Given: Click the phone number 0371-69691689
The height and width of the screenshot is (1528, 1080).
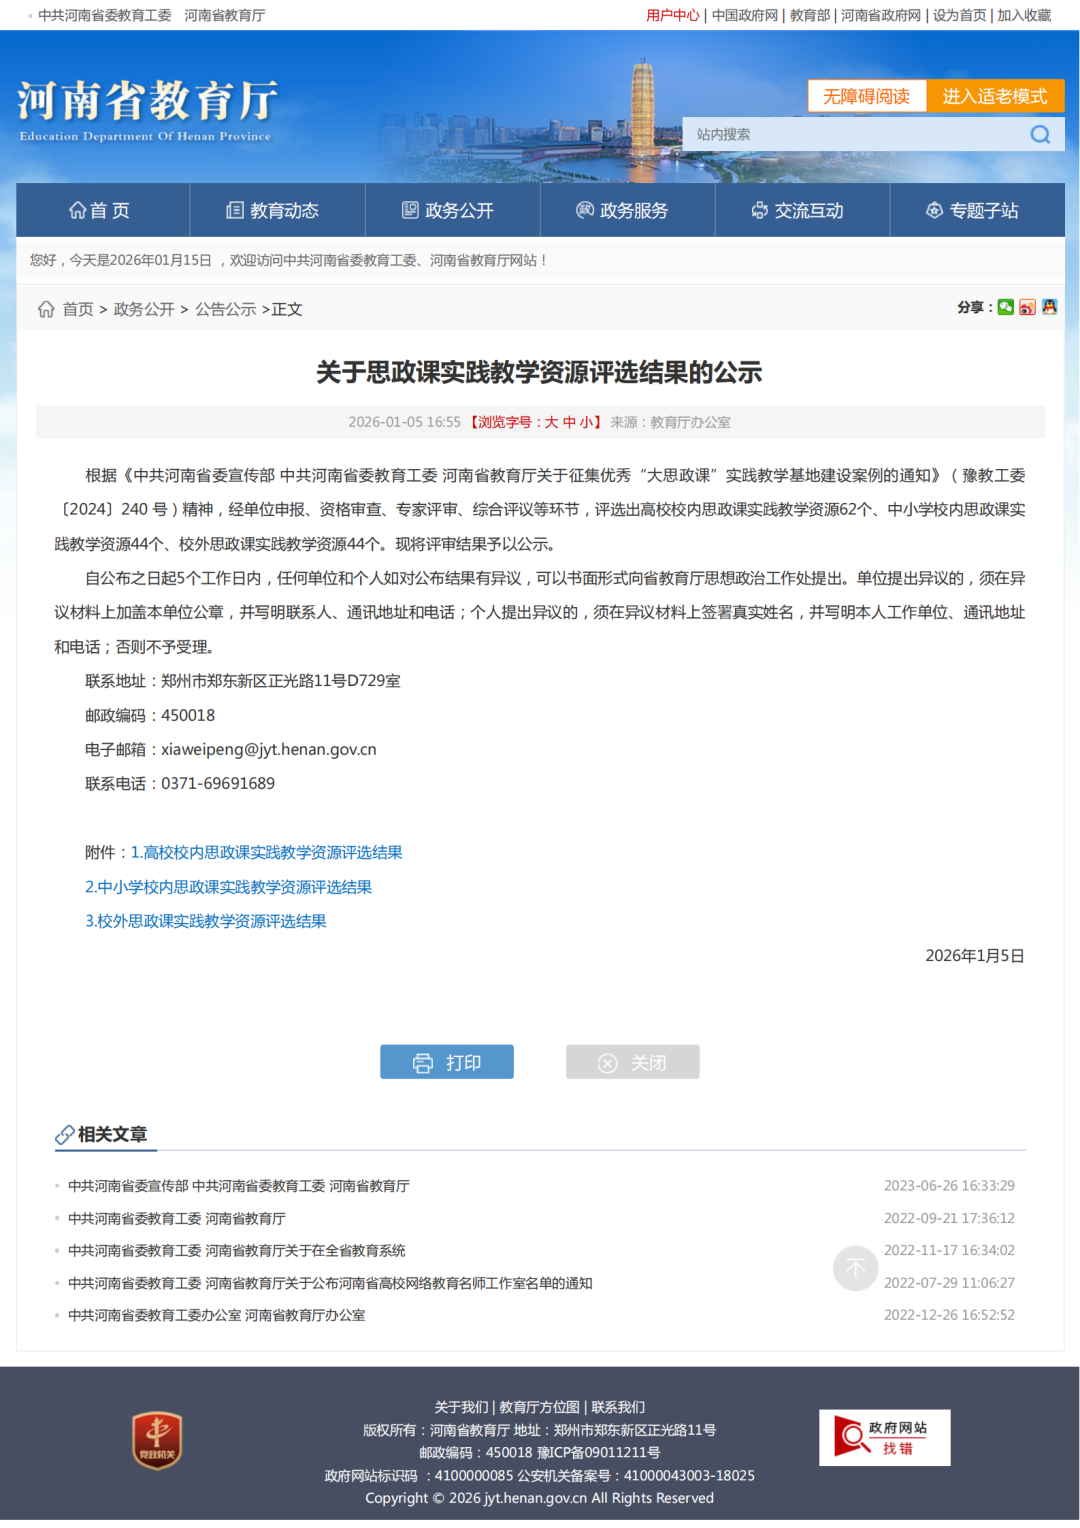Looking at the screenshot, I should (x=218, y=783).
